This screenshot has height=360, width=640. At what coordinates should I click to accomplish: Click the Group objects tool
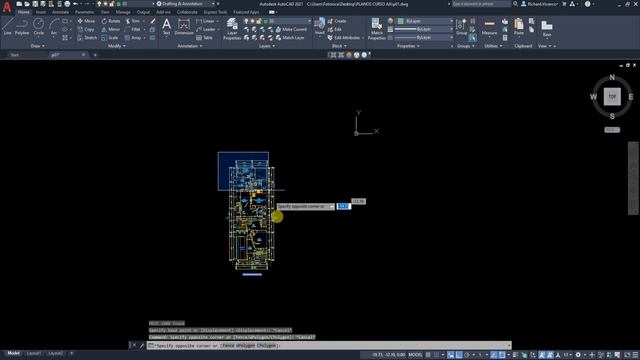(462, 27)
